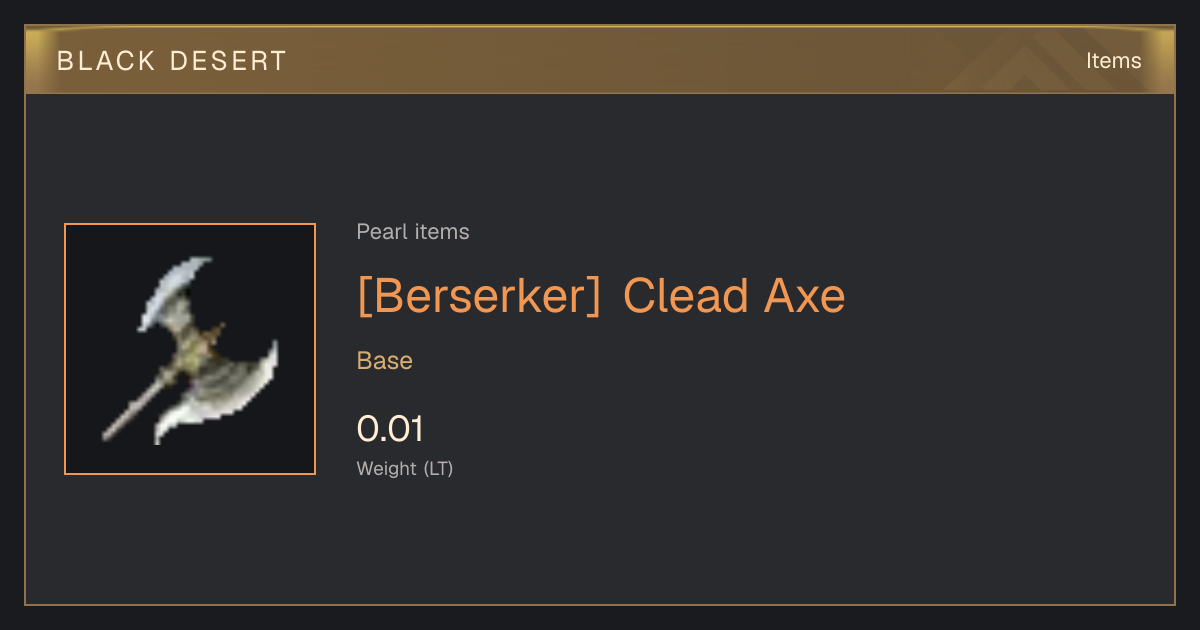Click the Clead Axe item icon

click(190, 349)
